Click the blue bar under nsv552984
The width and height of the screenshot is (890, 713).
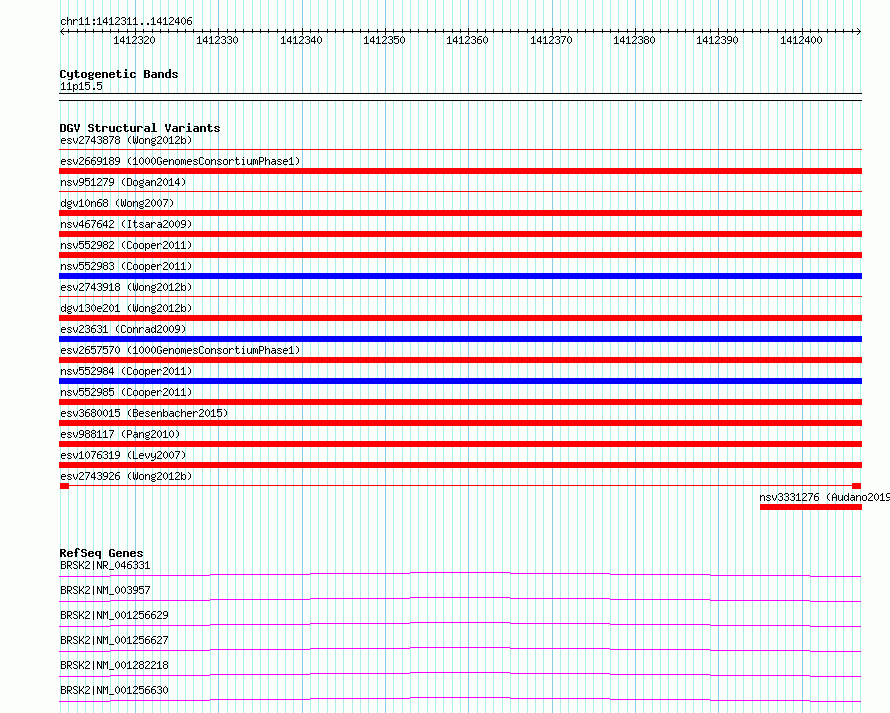pos(460,381)
